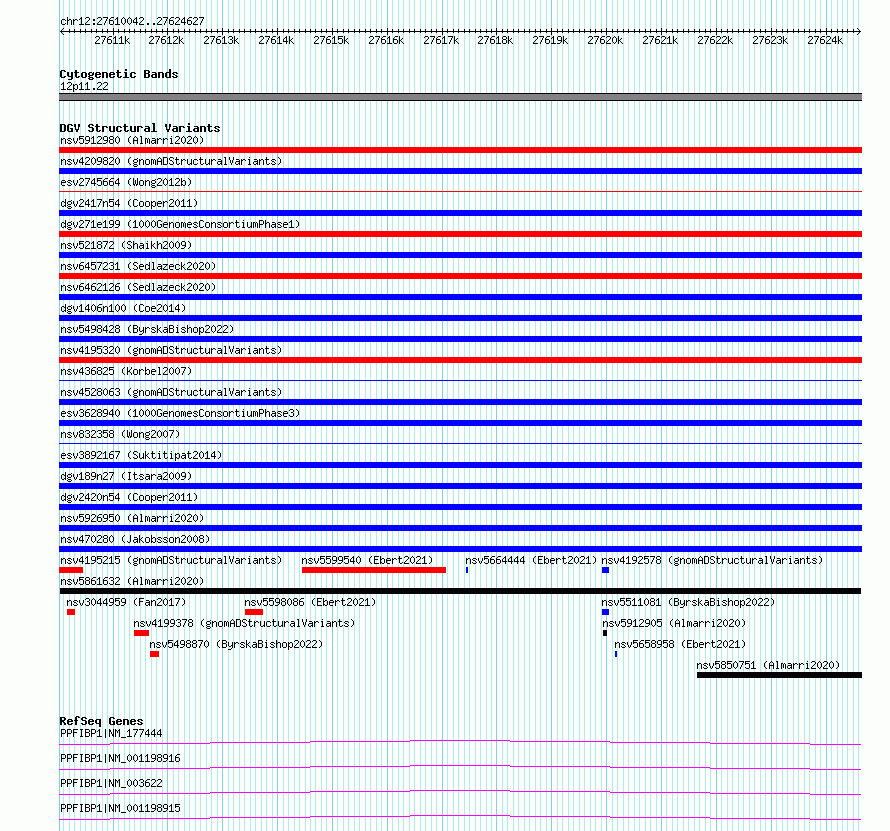The height and width of the screenshot is (831, 890).
Task: Select variant nsv4199378 (gnomADStructuralVariants)
Action: click(244, 623)
